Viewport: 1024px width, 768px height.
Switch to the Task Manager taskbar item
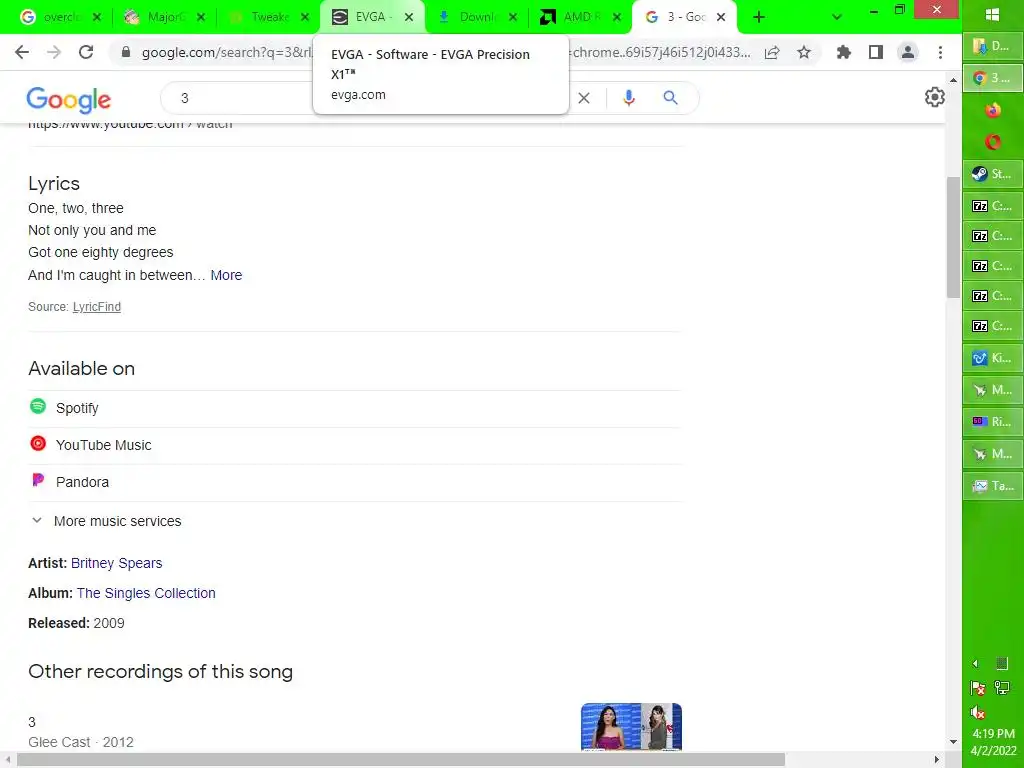[993, 486]
